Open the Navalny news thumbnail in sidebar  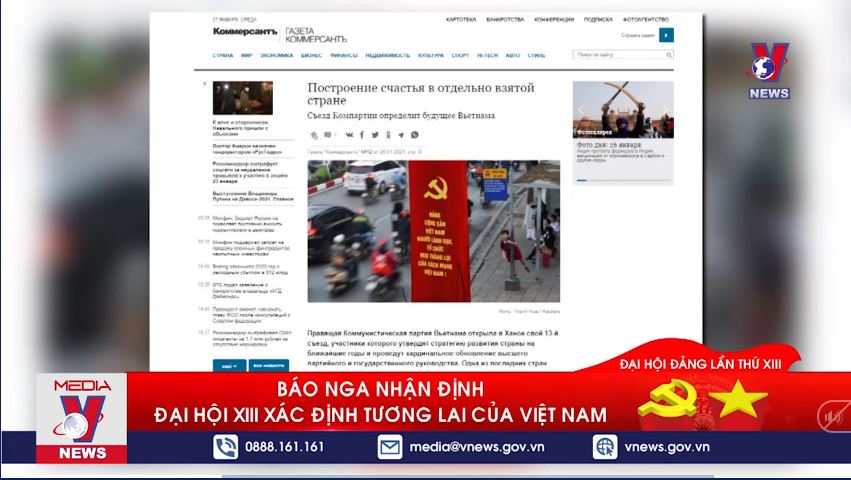pos(243,98)
